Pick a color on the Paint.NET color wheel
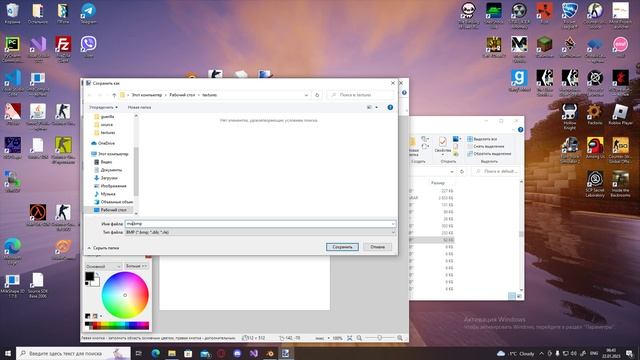Screen dimensions: 640x360 tap(125, 295)
